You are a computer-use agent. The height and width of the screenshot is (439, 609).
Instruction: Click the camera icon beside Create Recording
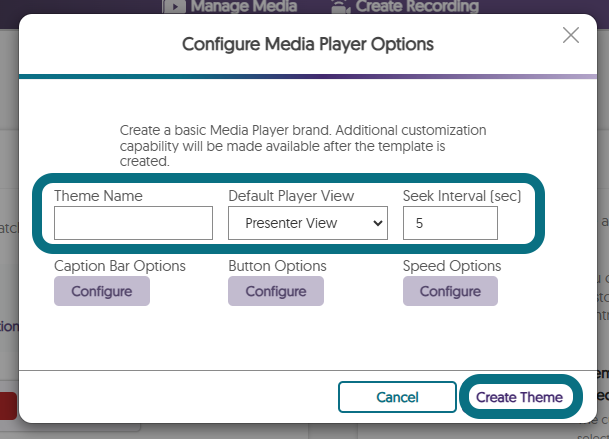tap(341, 7)
